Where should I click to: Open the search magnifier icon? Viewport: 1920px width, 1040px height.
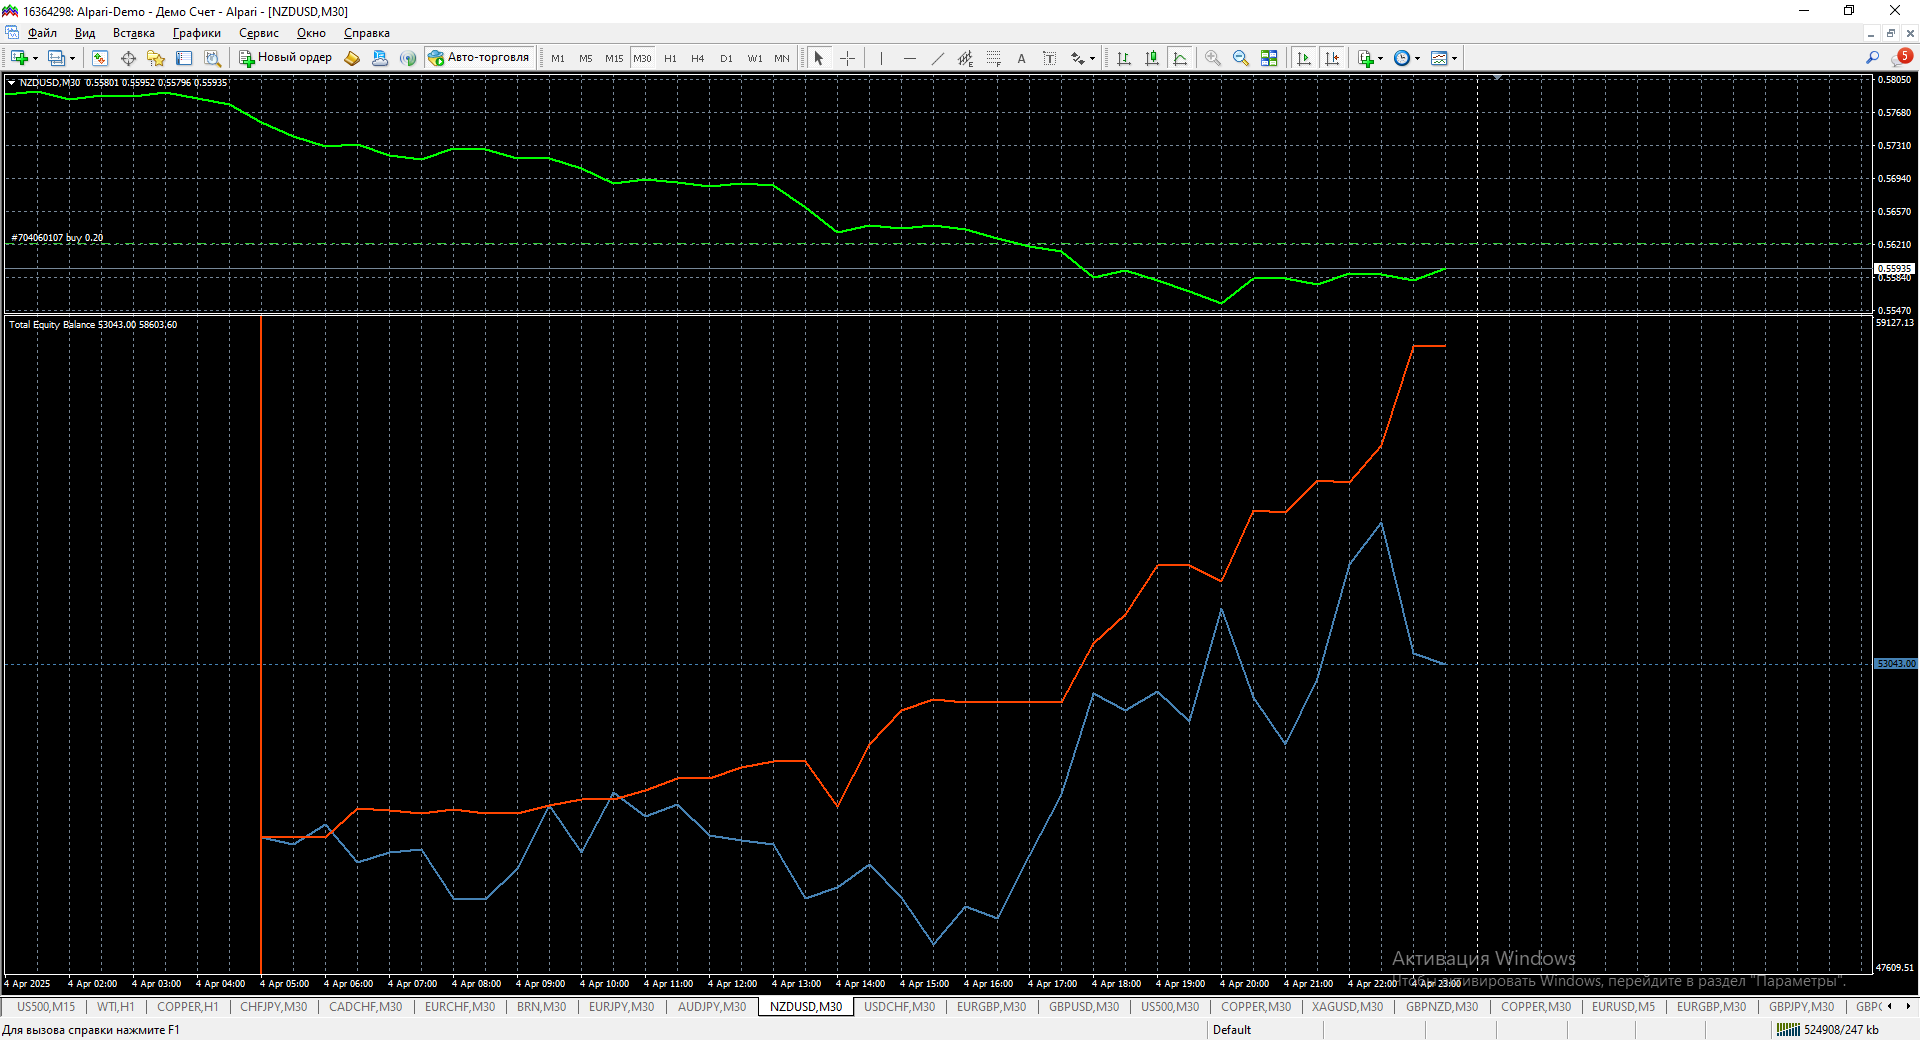(x=1872, y=58)
